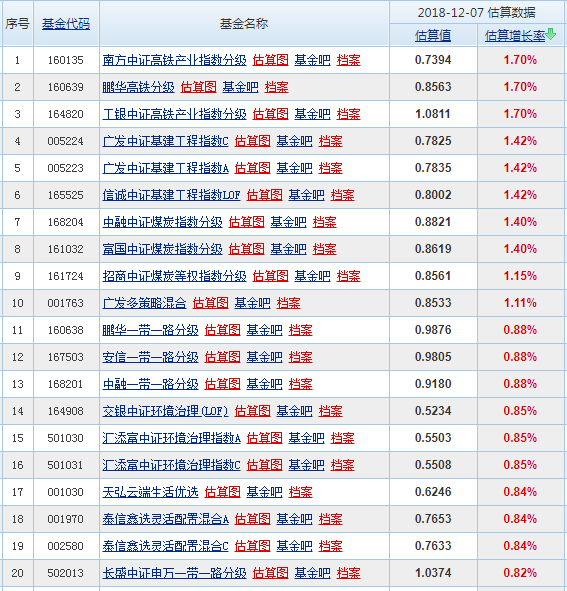The width and height of the screenshot is (567, 591).
Task: Select fund code 001763
Action: click(x=66, y=303)
